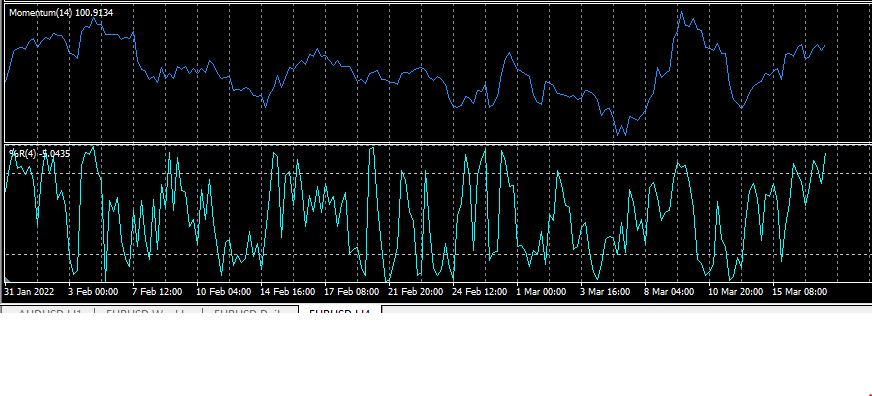Click the 15 Mar 08:00 time label
Image resolution: width=872 pixels, height=396 pixels.
click(799, 291)
